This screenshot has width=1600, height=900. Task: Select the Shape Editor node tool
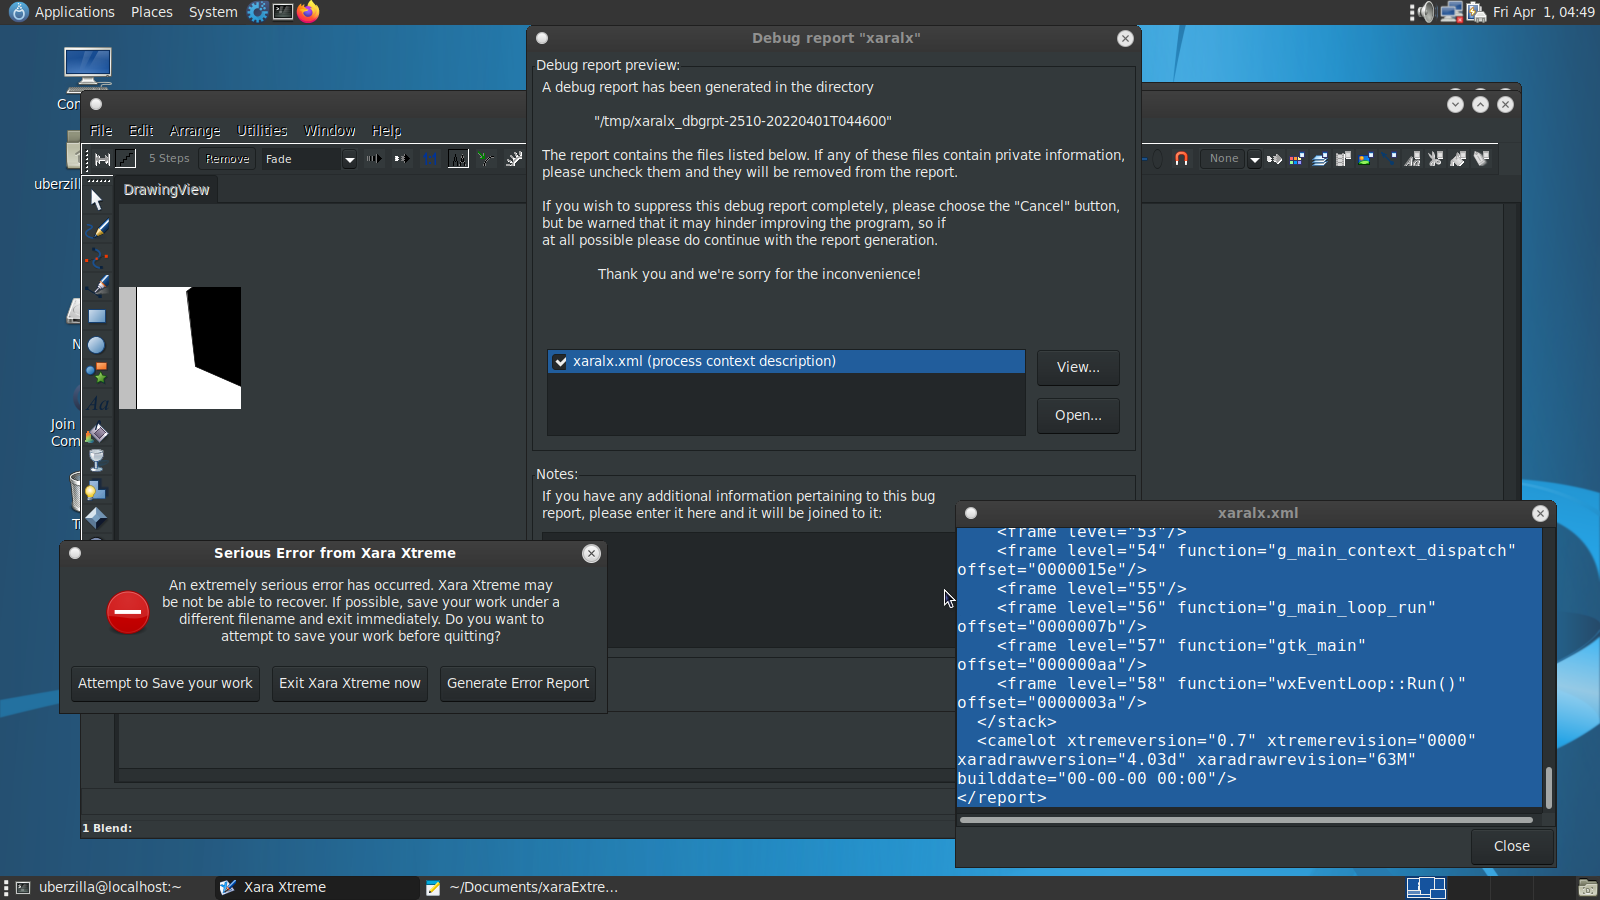tap(97, 258)
